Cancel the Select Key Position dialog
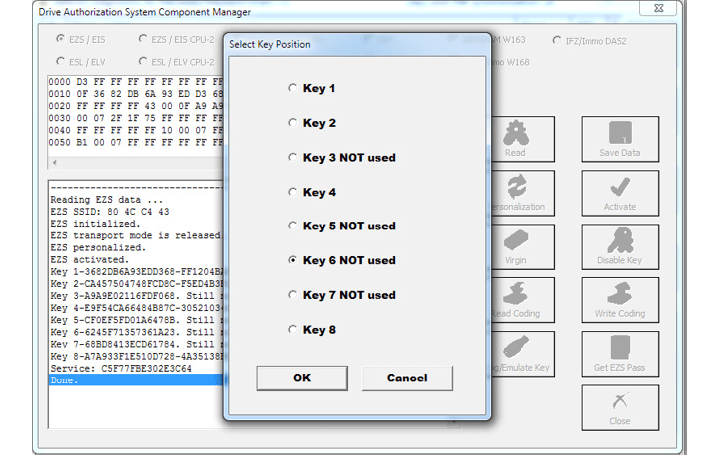The width and height of the screenshot is (719, 455). (407, 378)
